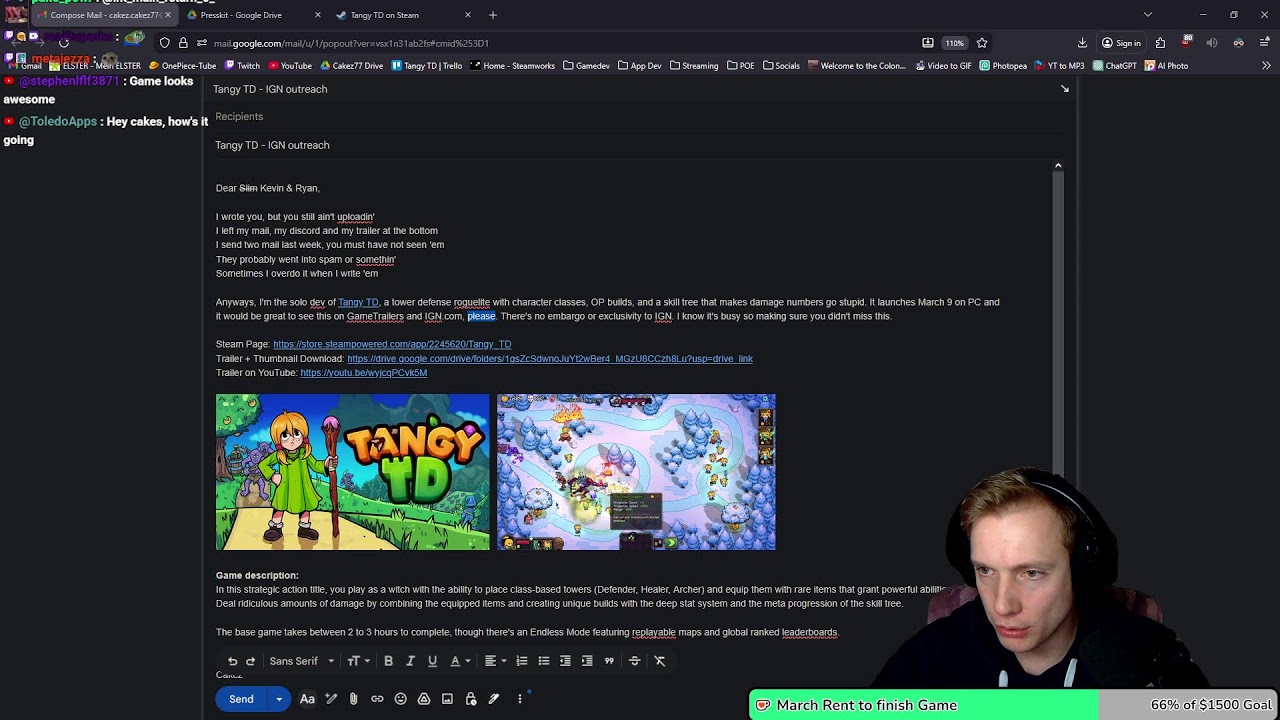Click the browser address bar URL
This screenshot has height=720, width=1280.
[351, 43]
